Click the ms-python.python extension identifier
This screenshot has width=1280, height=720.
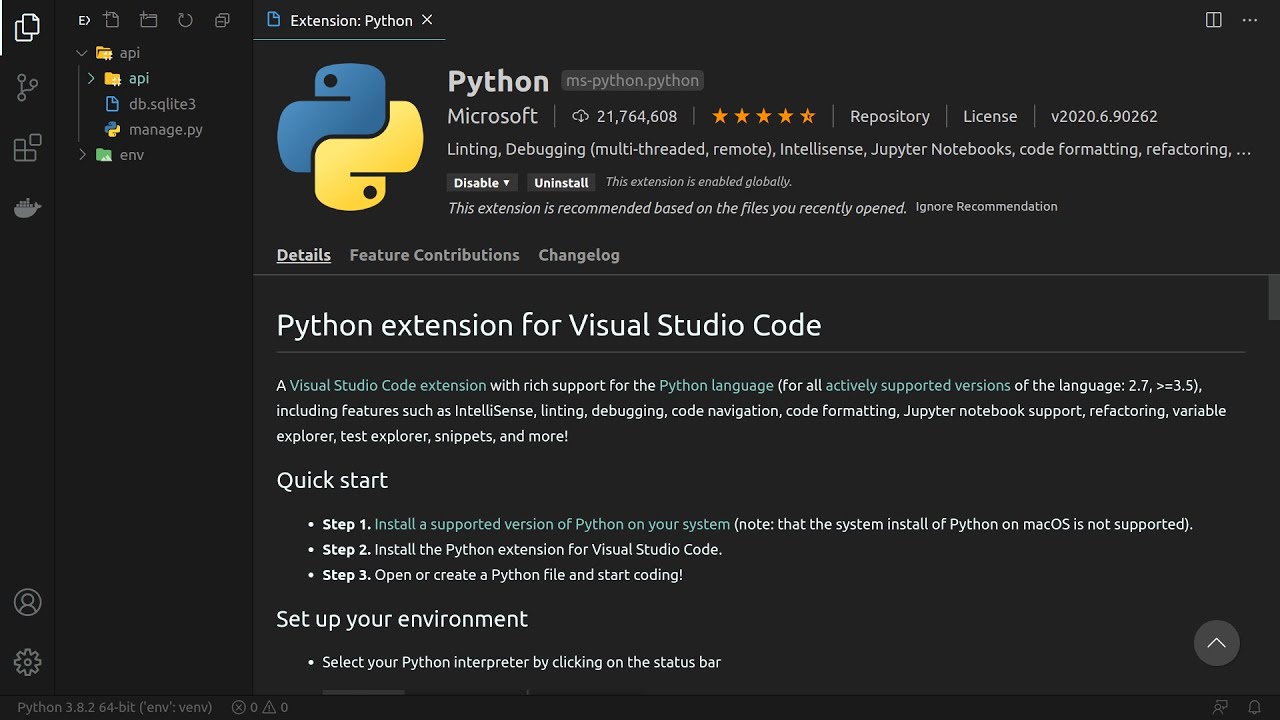[x=632, y=81]
